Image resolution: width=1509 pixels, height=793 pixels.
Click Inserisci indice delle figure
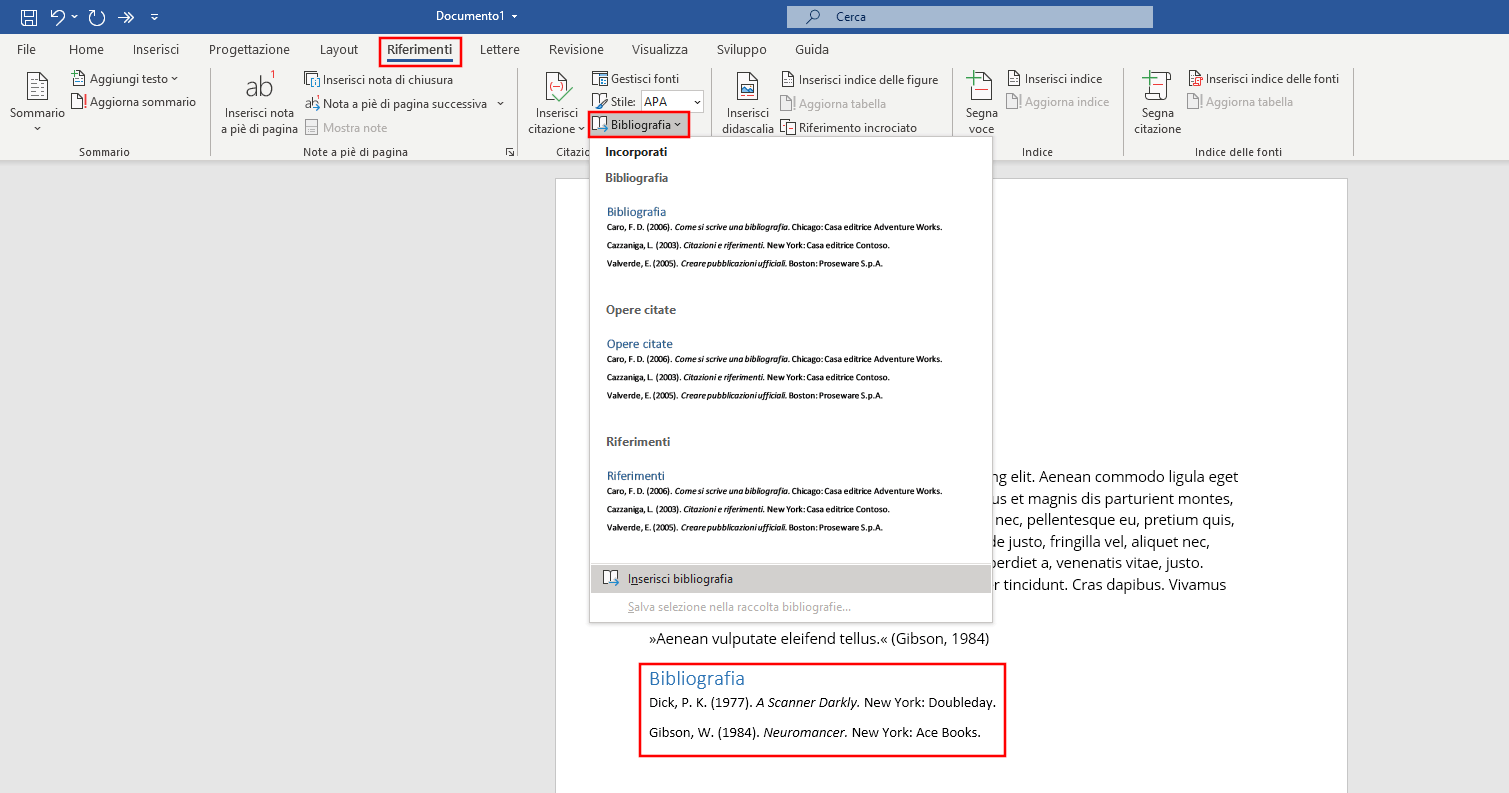[x=859, y=80]
